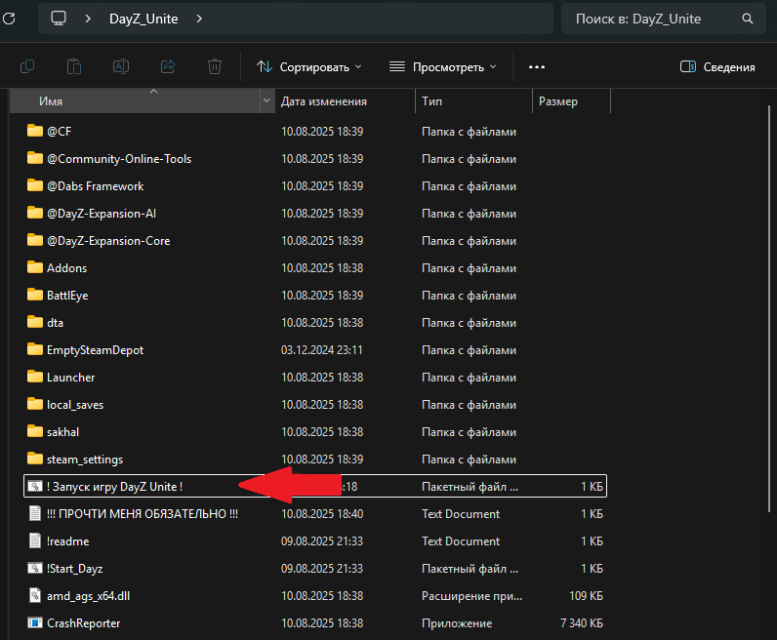Sort by Дата изменения column header
777x640 pixels.
tap(345, 101)
